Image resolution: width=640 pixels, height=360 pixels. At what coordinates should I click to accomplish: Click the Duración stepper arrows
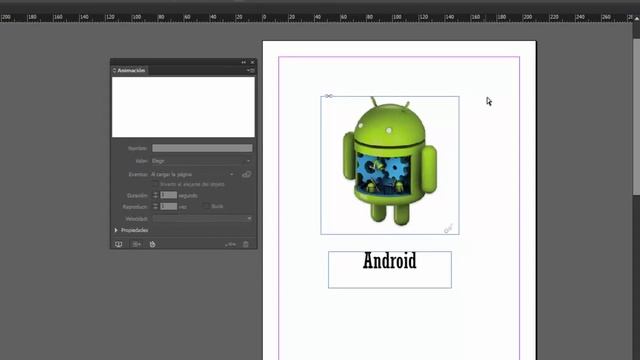156,196
